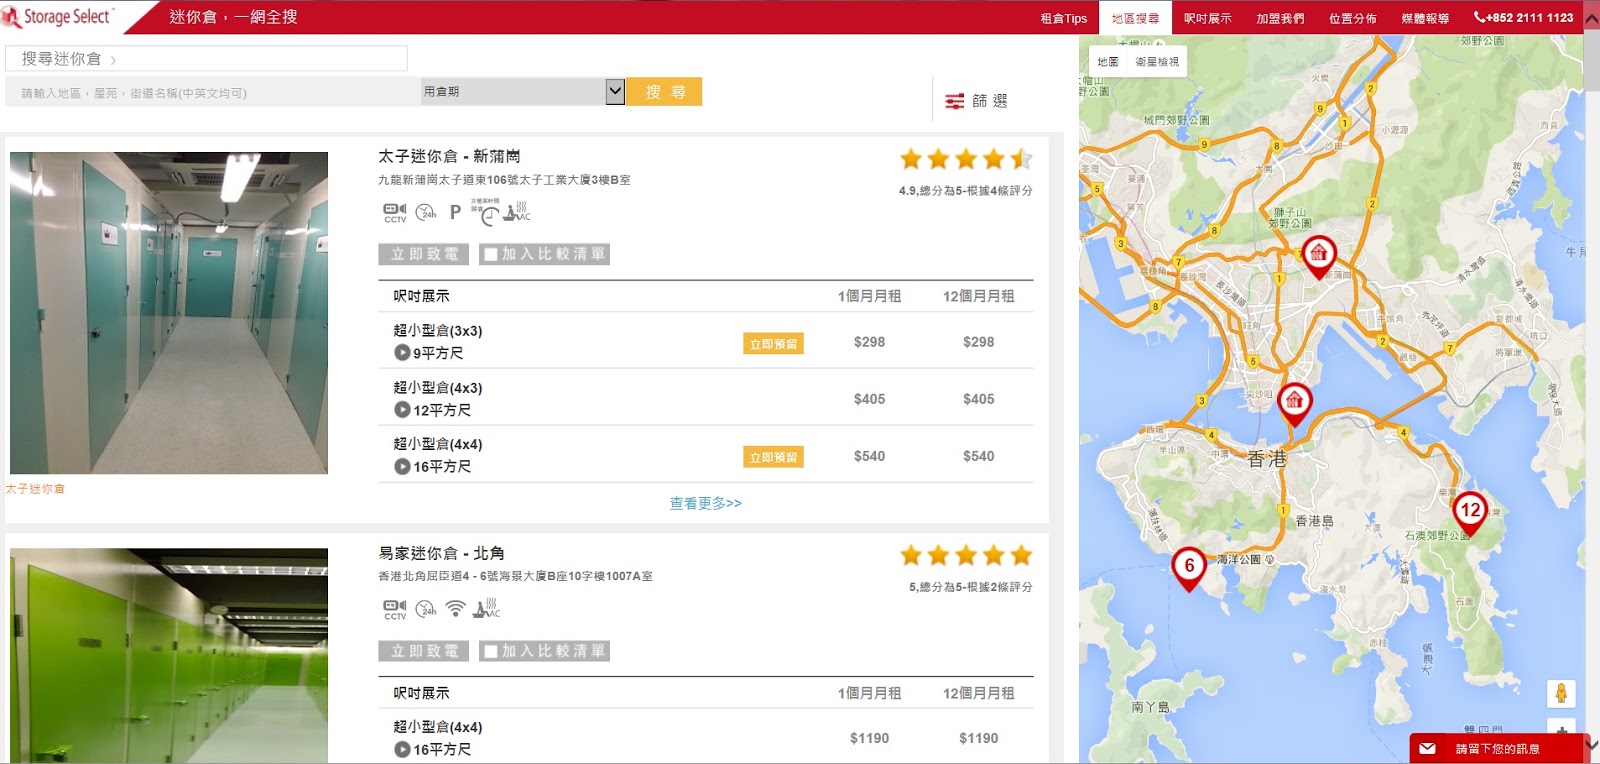This screenshot has width=1600, height=764.
Task: Click the WiFi icon for 易家迷你倉
Action: [455, 608]
